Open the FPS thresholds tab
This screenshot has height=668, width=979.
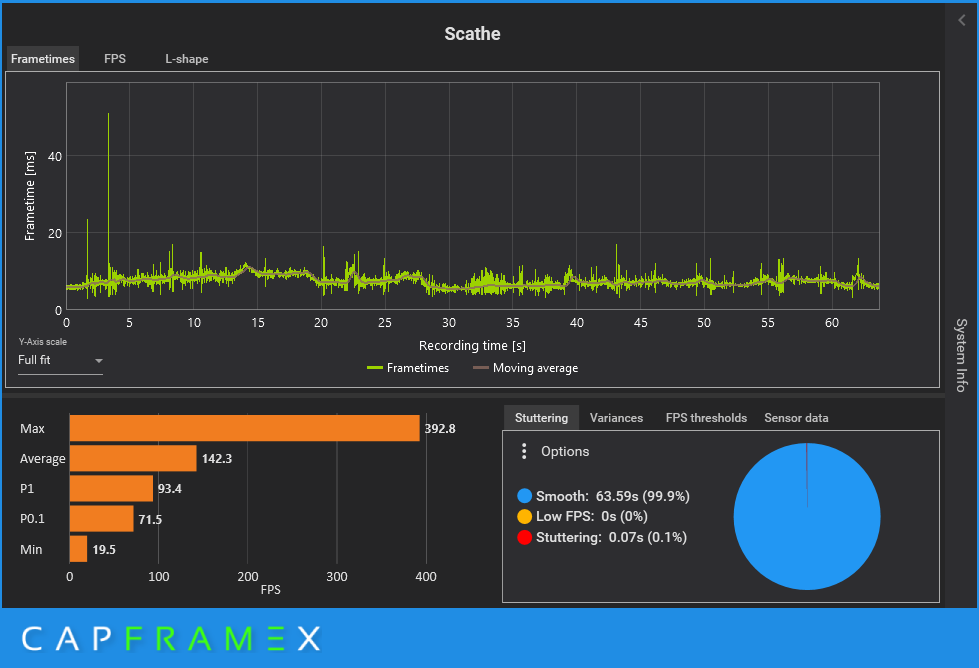point(706,418)
